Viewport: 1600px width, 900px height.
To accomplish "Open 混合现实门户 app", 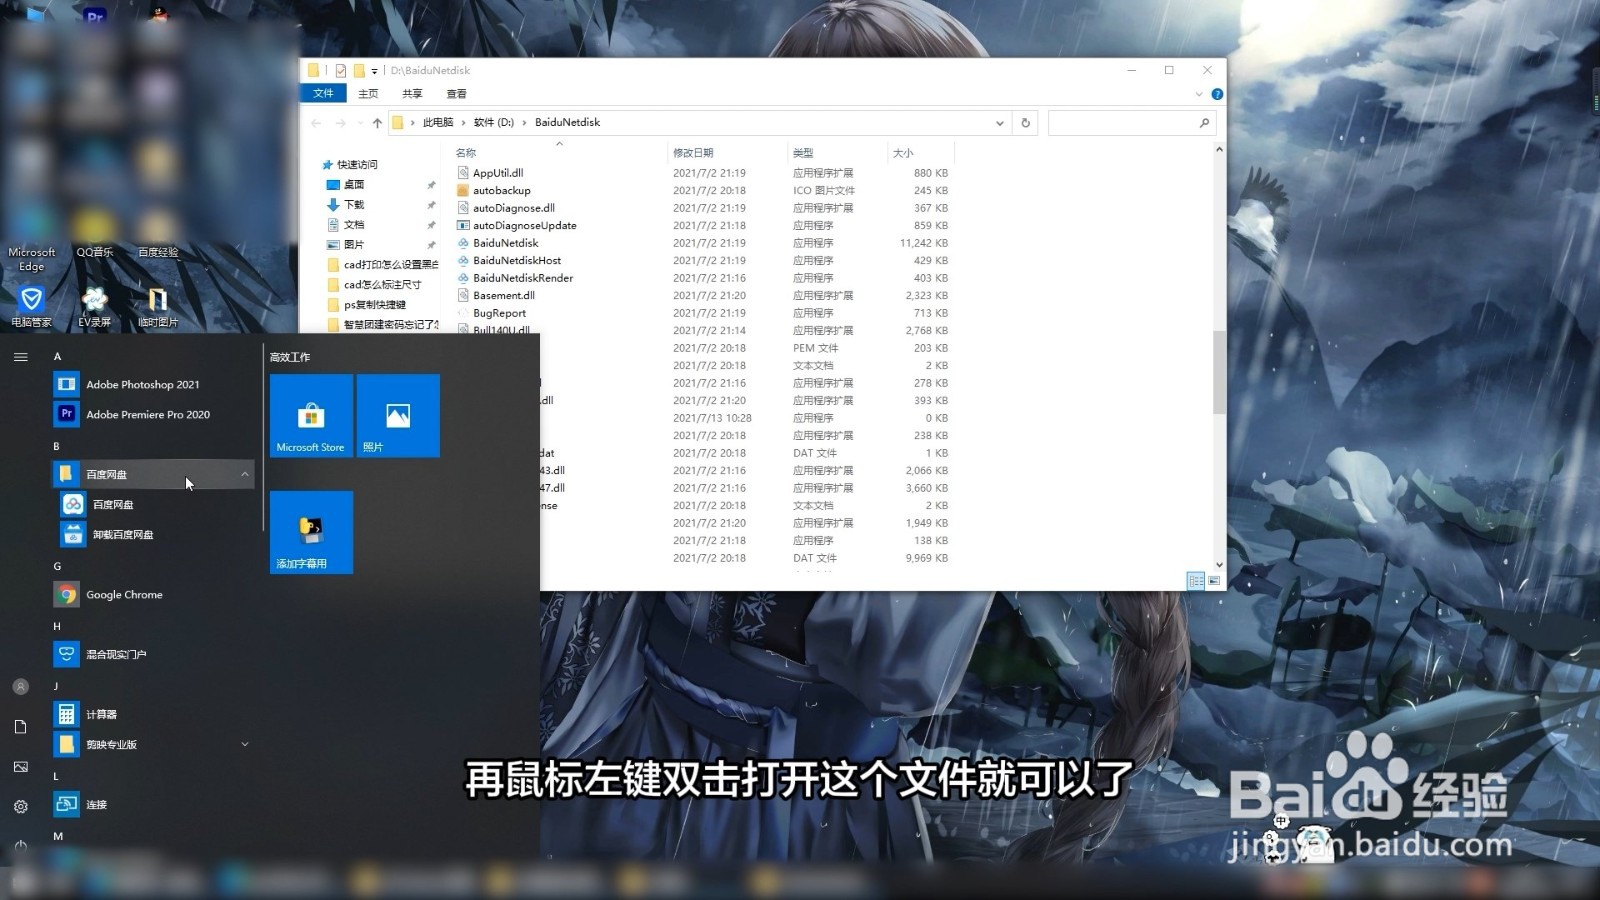I will [x=153, y=654].
